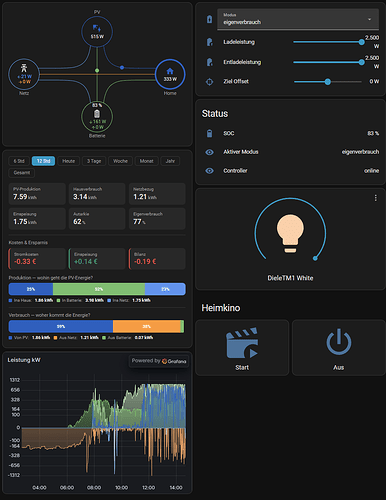Select the 6 Std time range
The height and width of the screenshot is (500, 386).
click(x=19, y=161)
